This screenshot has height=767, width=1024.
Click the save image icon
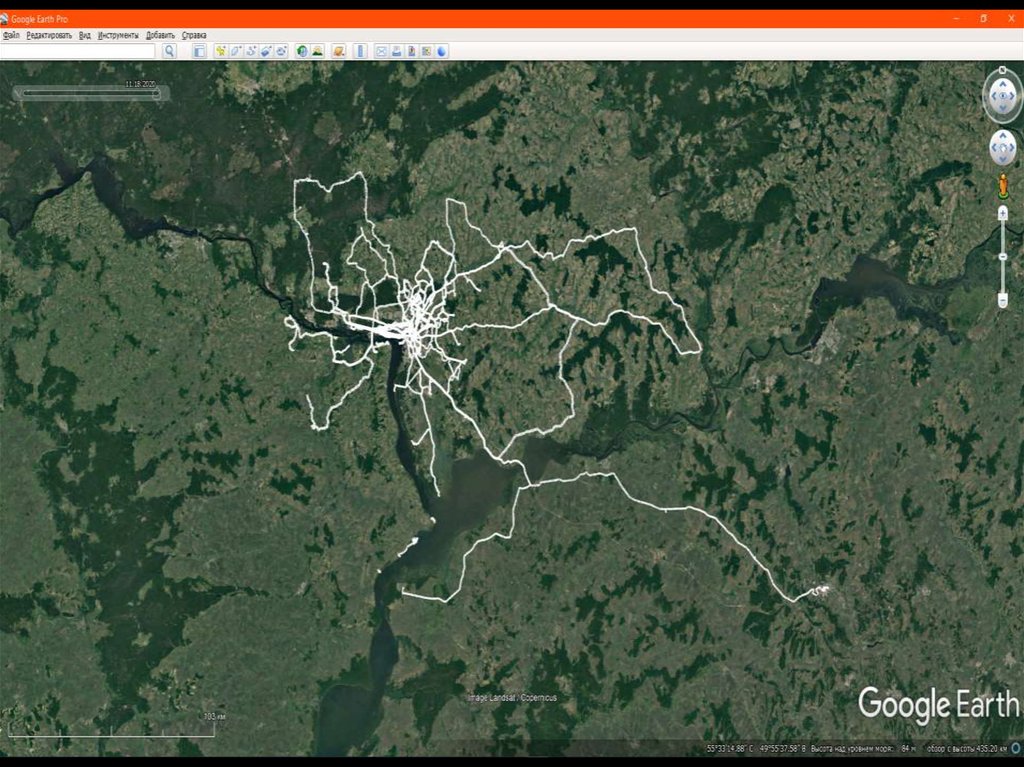tap(411, 51)
